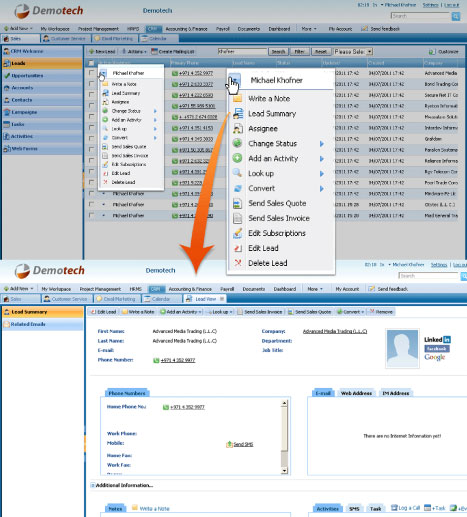The width and height of the screenshot is (467, 517).
Task: Click the Filter button
Action: 299,52
